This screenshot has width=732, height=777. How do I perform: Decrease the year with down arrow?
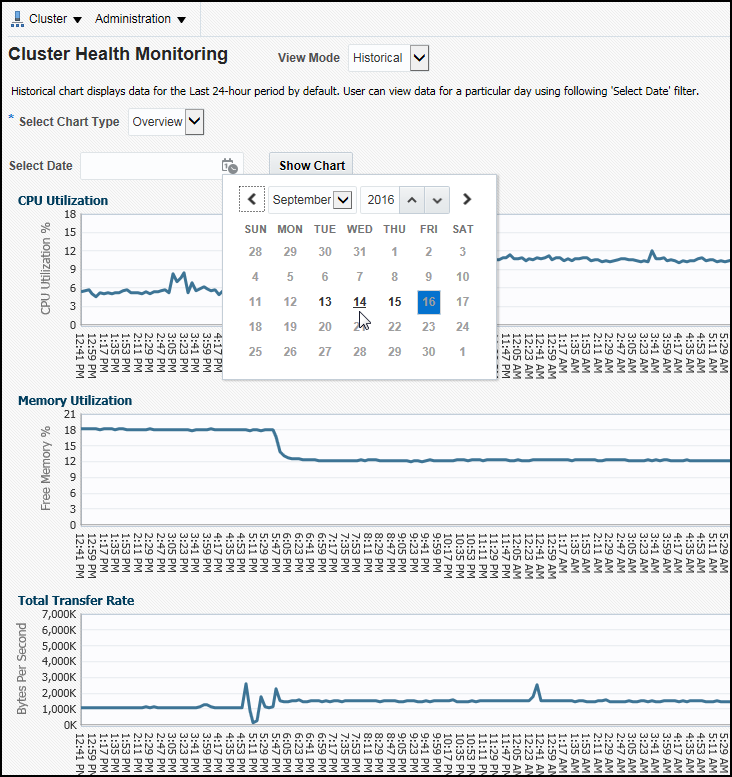[436, 200]
